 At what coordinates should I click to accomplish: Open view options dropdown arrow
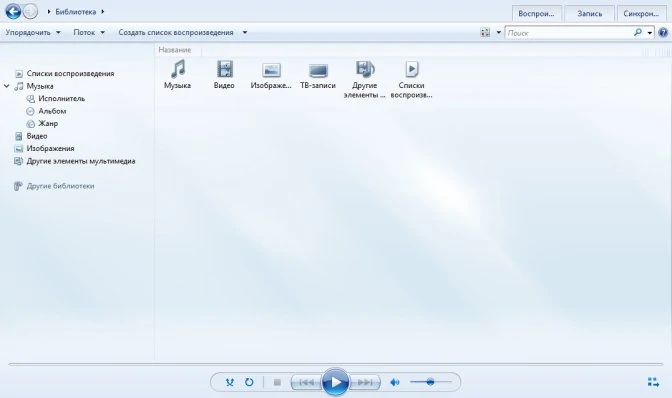(498, 33)
